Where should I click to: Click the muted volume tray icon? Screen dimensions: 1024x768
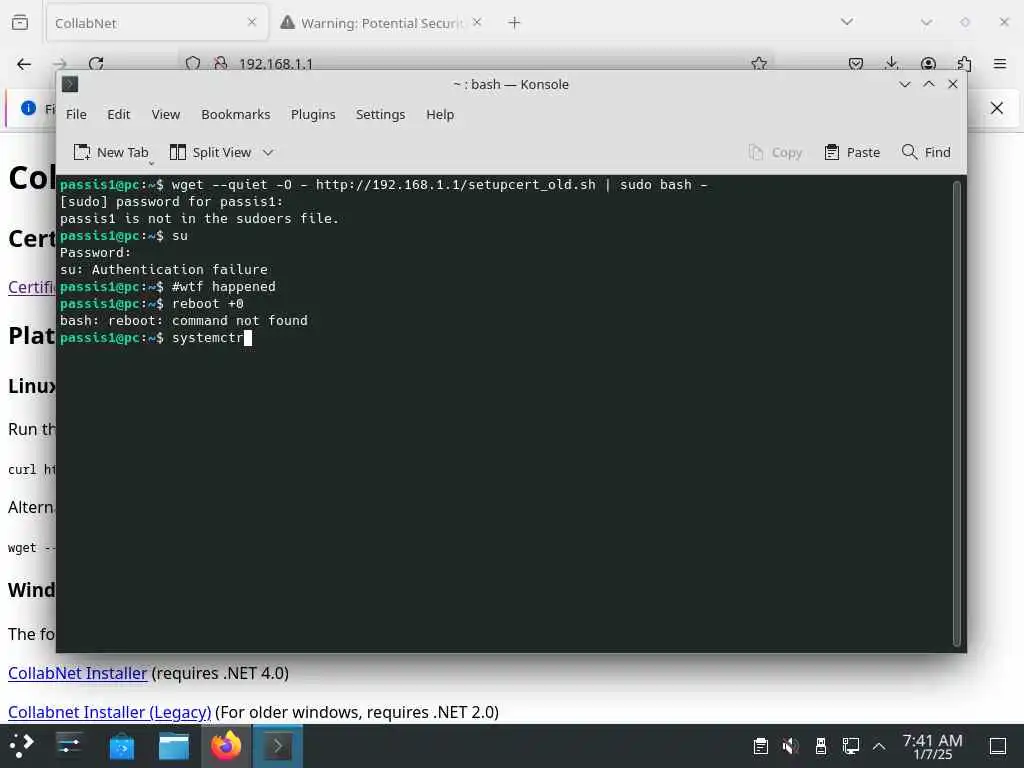point(791,746)
